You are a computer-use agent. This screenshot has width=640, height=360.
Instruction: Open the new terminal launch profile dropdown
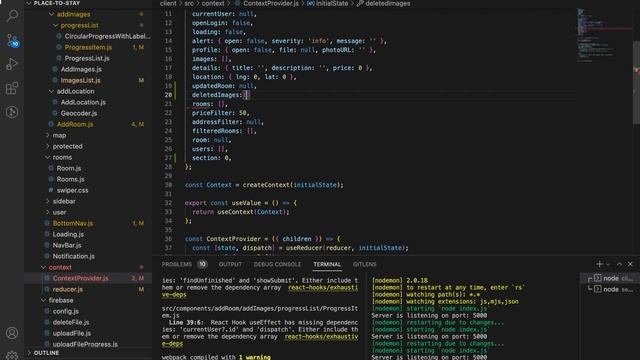(608, 264)
